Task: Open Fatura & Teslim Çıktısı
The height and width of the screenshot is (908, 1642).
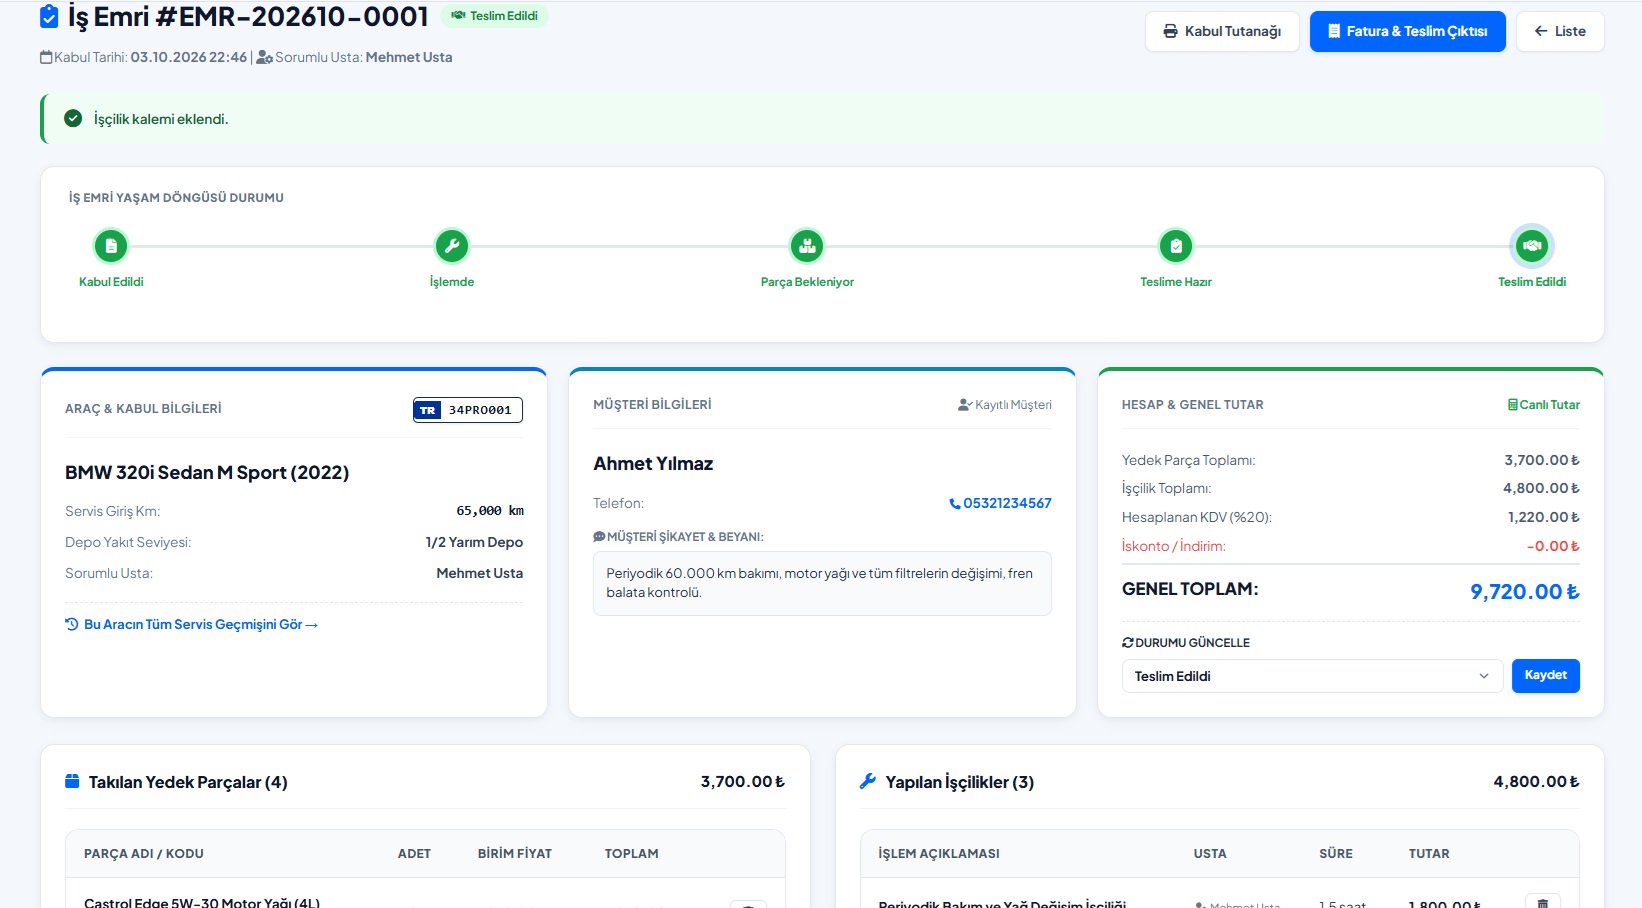Action: (1407, 31)
